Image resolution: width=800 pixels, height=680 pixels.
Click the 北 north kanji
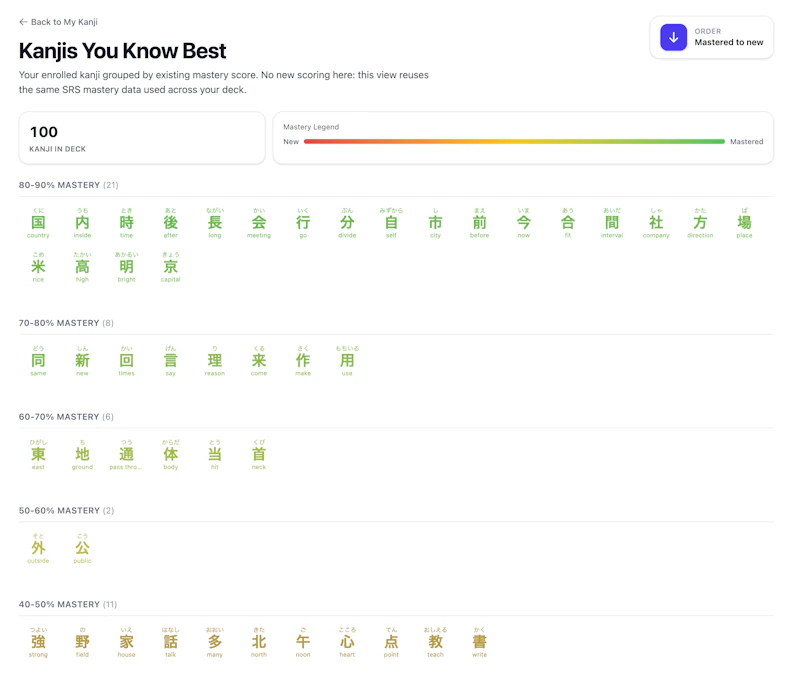259,642
